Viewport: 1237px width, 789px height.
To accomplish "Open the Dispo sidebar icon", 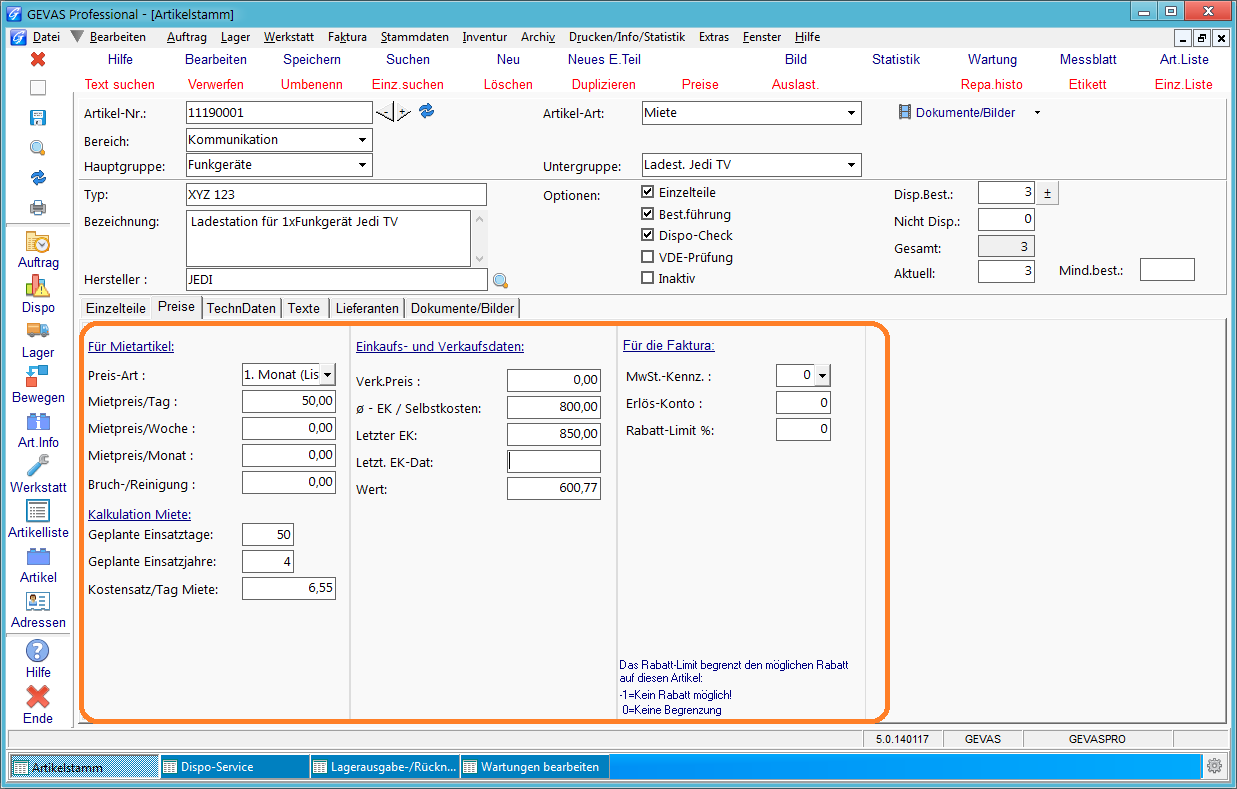I will pos(38,287).
